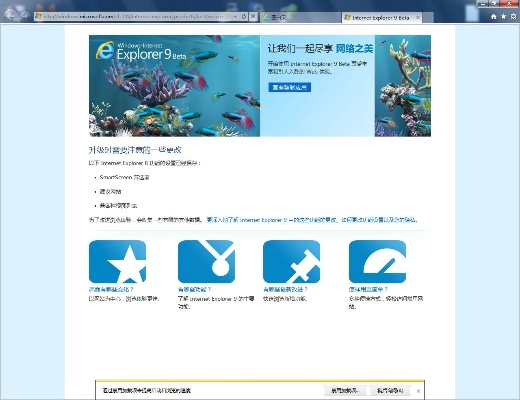
Task: Click first button in notification bar
Action: point(345,390)
